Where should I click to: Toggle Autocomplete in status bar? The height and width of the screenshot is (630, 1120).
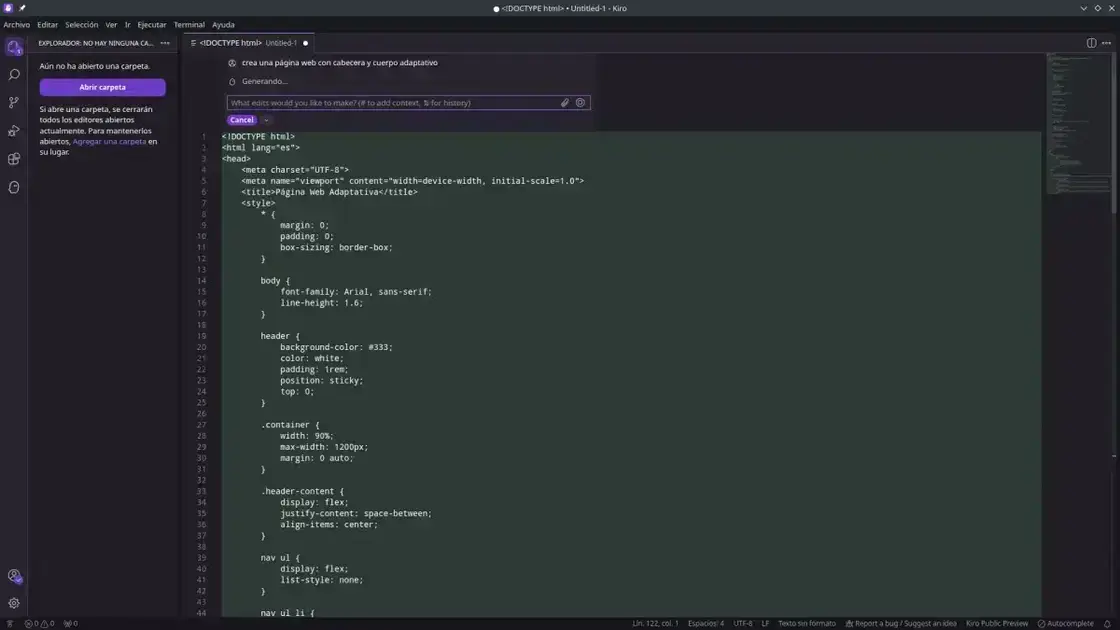(x=1065, y=624)
